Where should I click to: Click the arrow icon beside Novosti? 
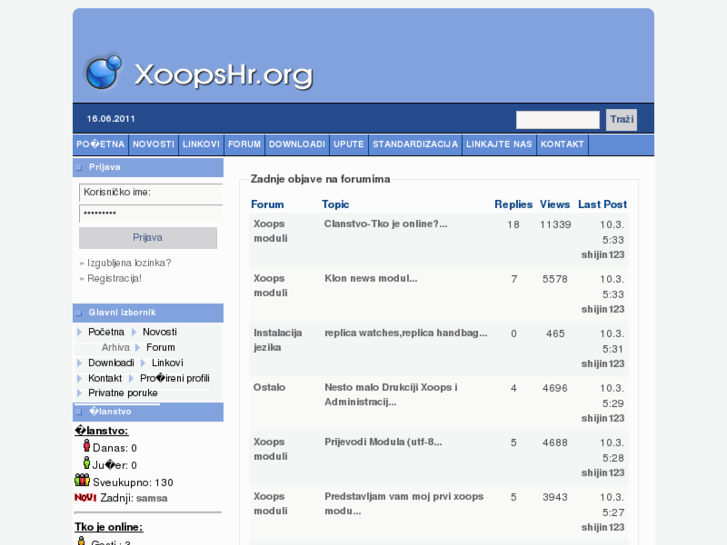(134, 332)
